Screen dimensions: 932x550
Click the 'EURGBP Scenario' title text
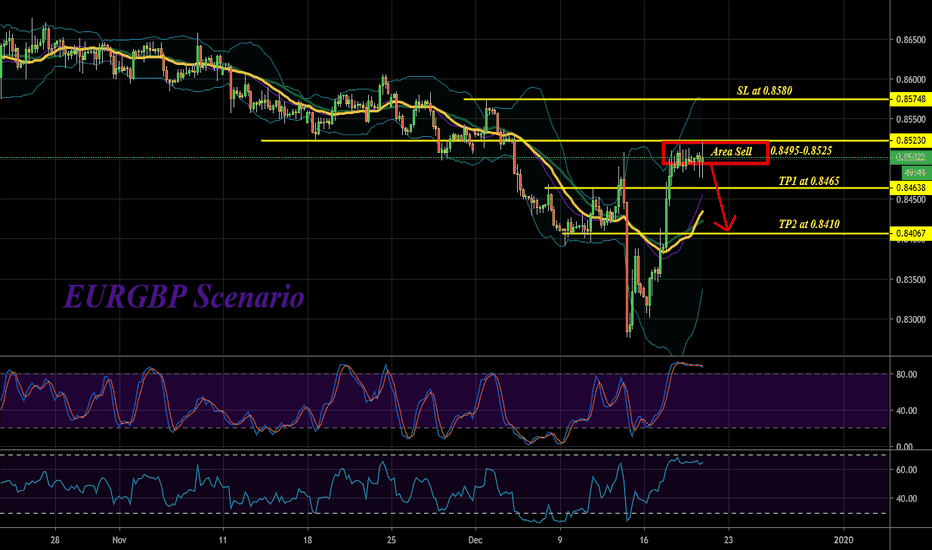point(185,297)
